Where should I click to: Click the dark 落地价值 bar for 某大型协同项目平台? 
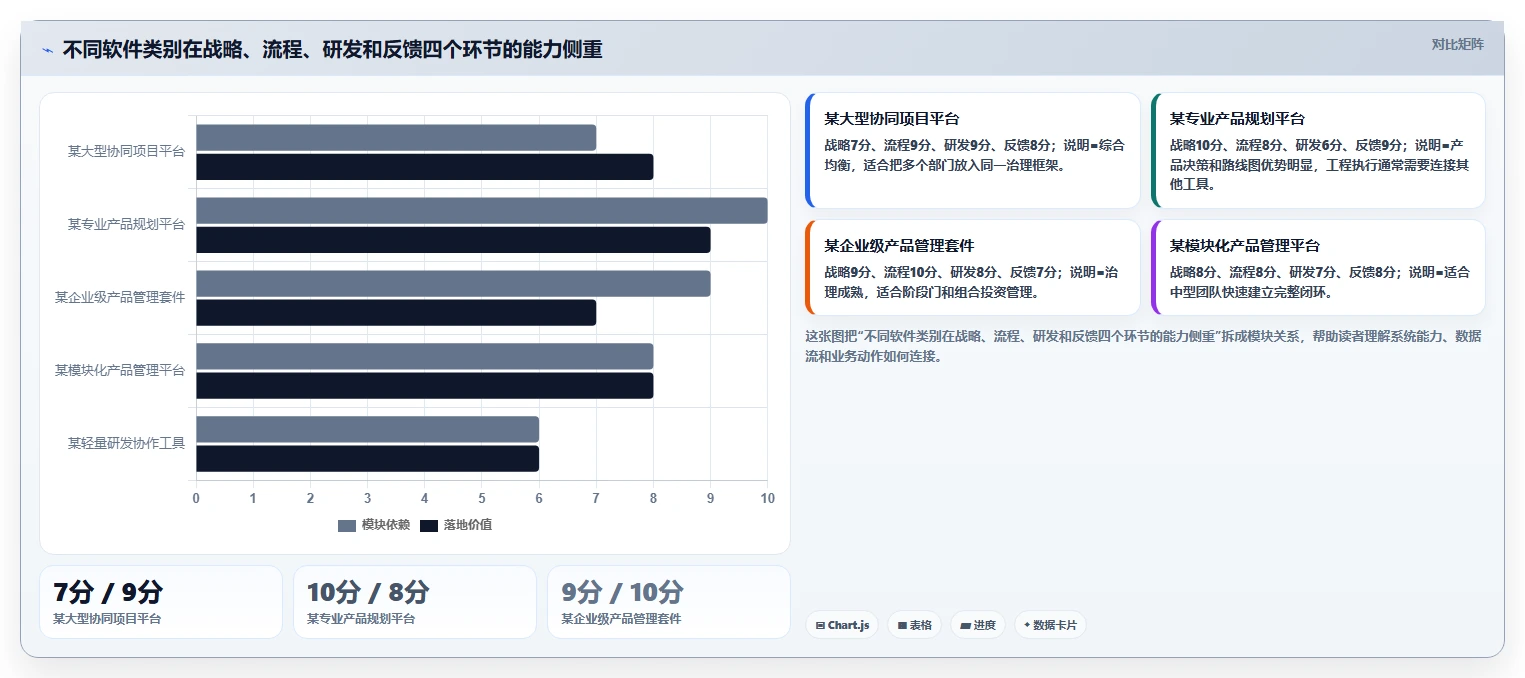coord(425,167)
